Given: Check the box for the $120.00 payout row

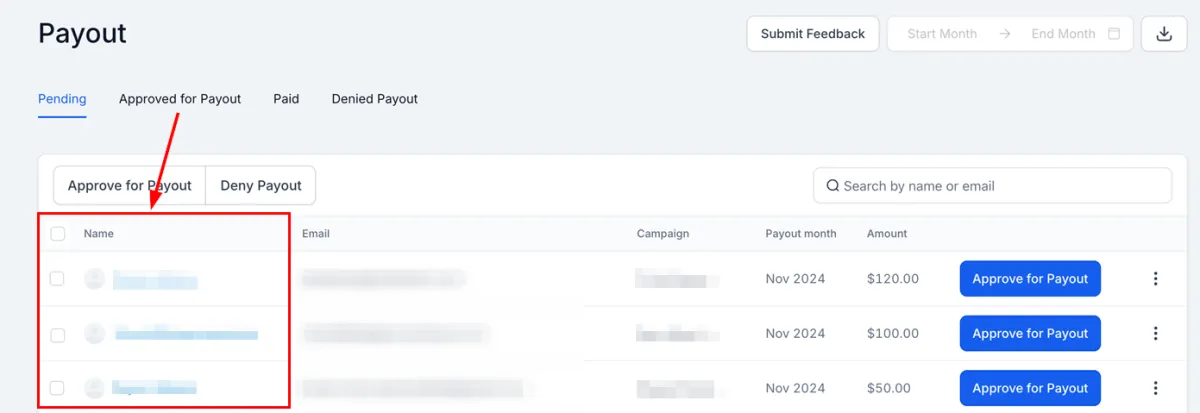Looking at the screenshot, I should (x=58, y=279).
